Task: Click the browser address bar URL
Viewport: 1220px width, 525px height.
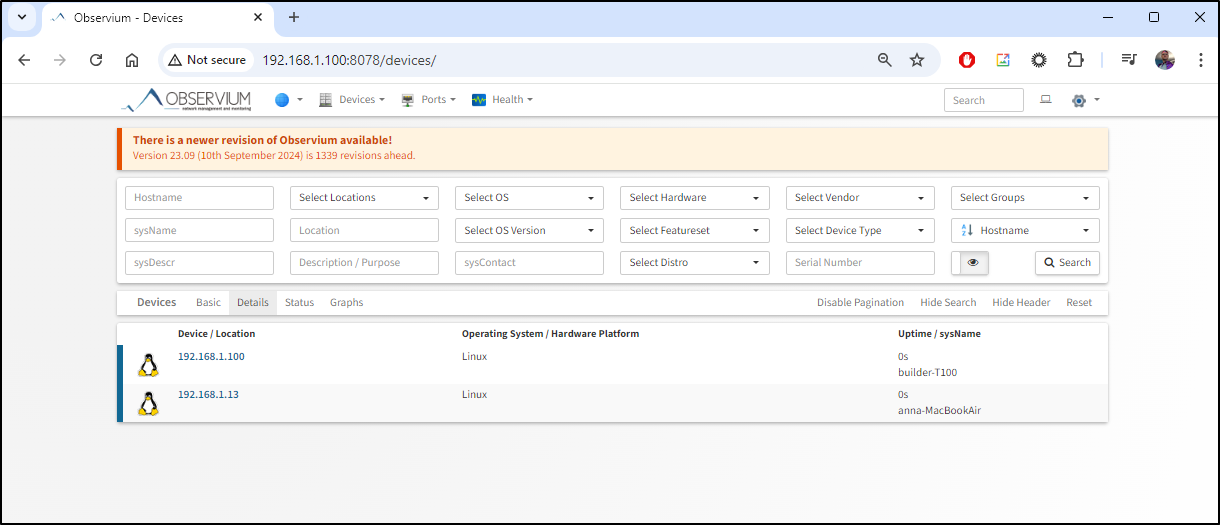Action: tap(349, 60)
